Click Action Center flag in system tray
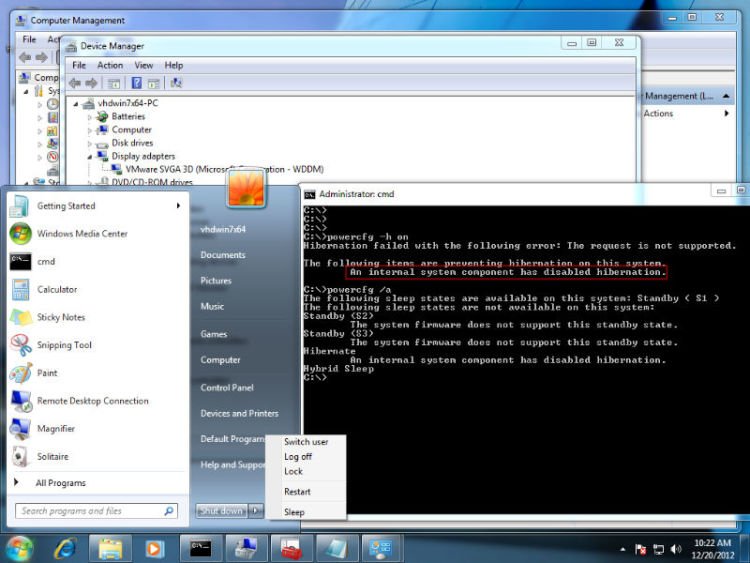Image resolution: width=750 pixels, height=563 pixels. click(x=640, y=549)
